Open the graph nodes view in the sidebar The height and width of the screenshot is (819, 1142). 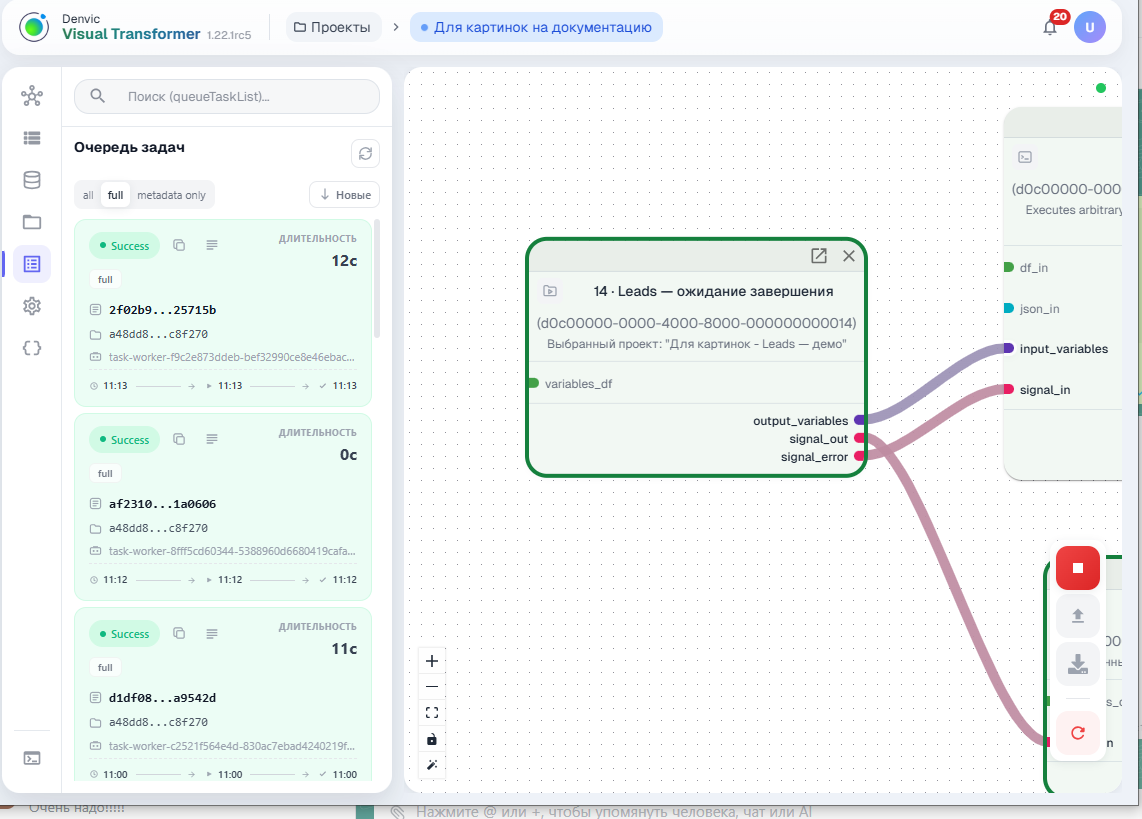tap(32, 96)
